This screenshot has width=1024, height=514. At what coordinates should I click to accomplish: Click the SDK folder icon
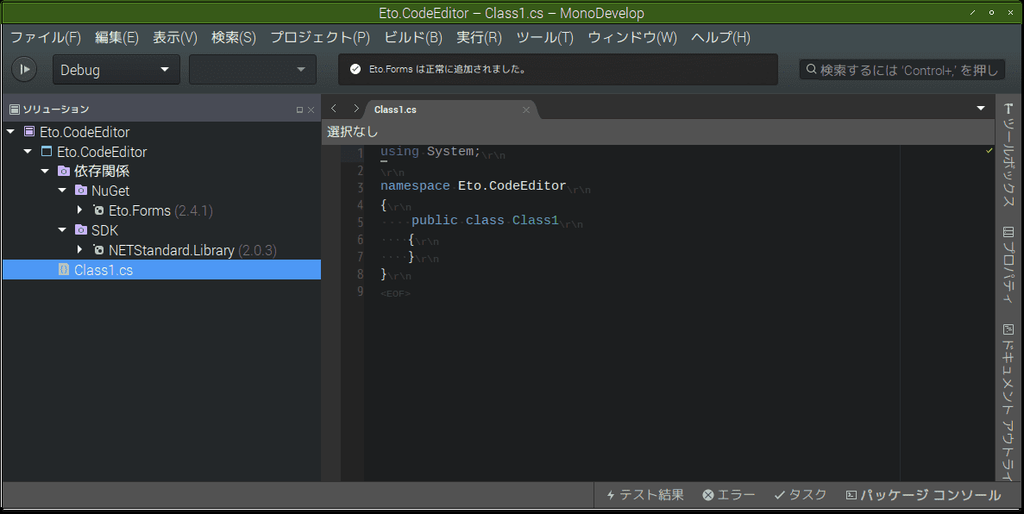81,230
